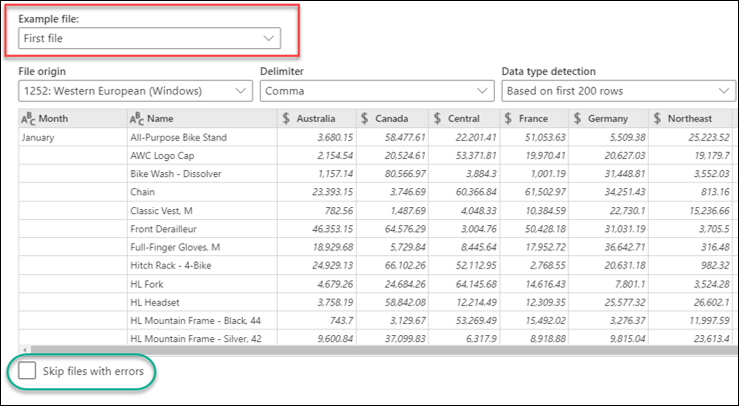The image size is (739, 406).
Task: Select the France column header
Action: (x=534, y=118)
